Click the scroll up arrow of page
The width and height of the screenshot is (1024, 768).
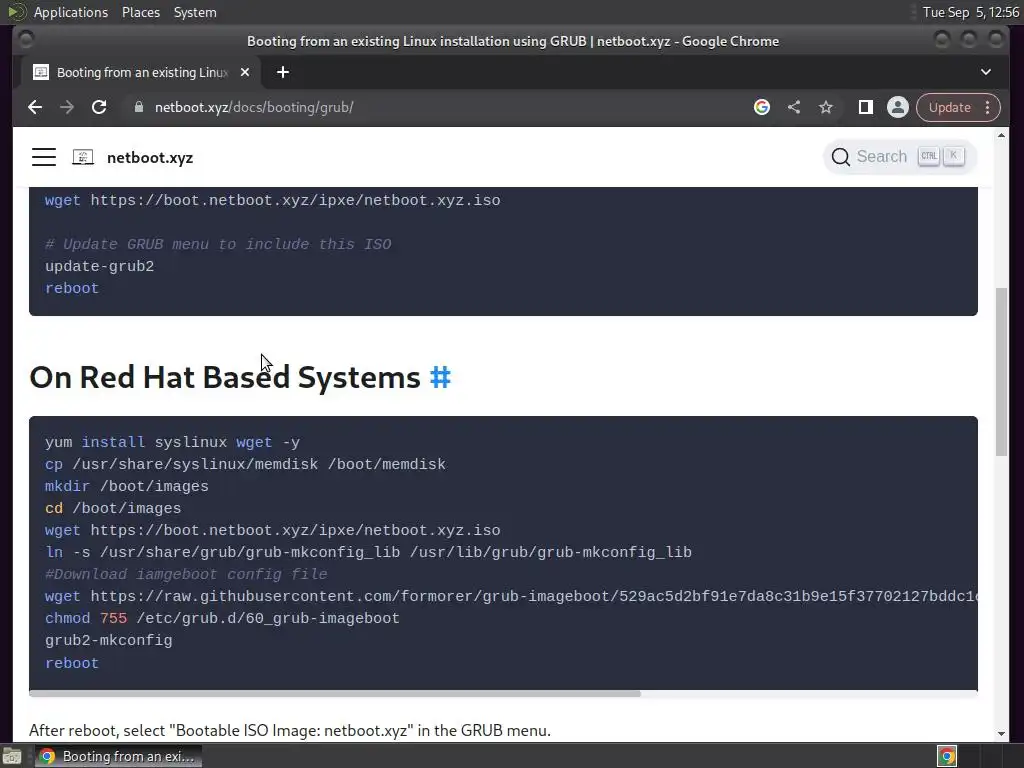click(x=1001, y=135)
